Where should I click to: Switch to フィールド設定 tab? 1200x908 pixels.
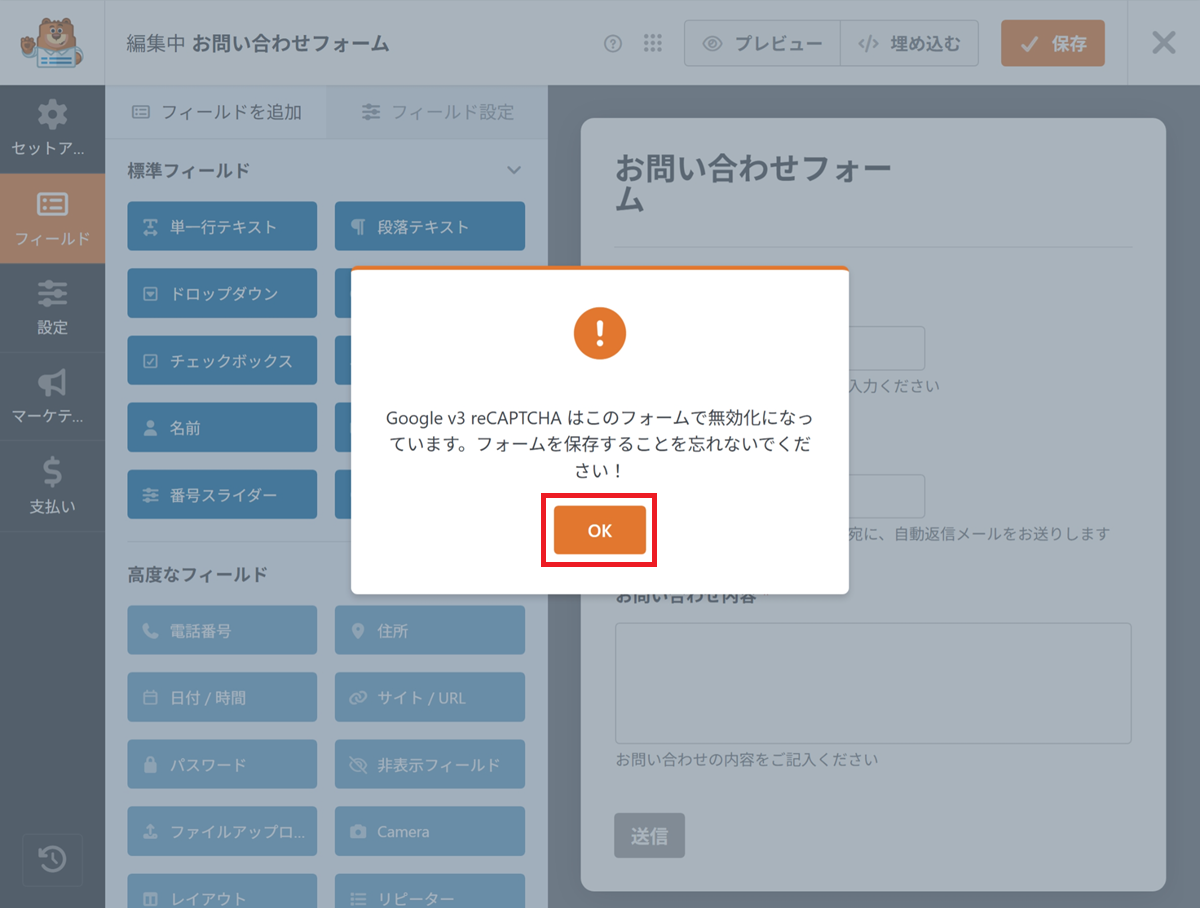coord(437,112)
